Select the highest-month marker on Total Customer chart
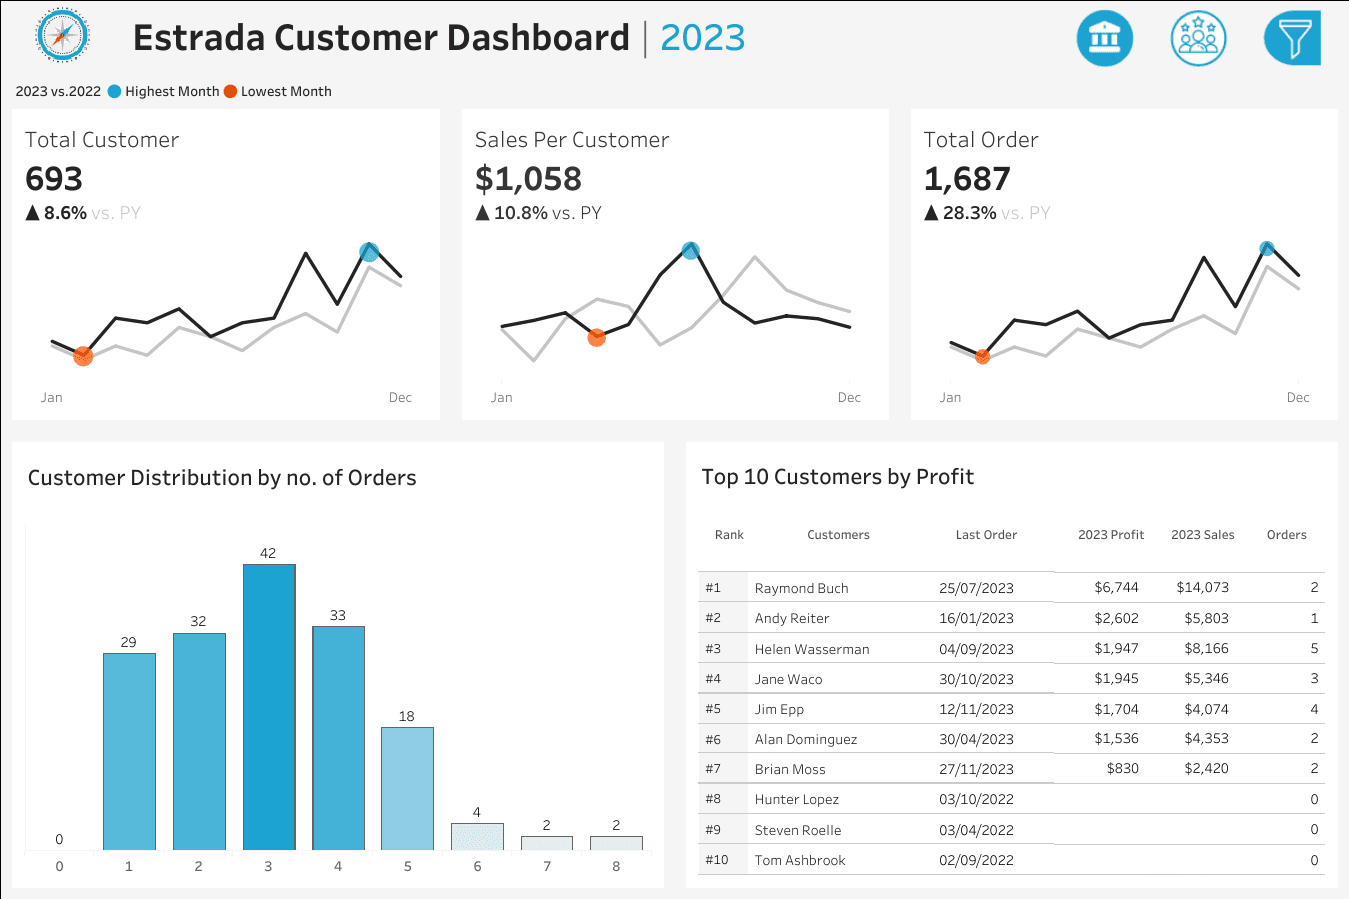The height and width of the screenshot is (899, 1349). (368, 251)
